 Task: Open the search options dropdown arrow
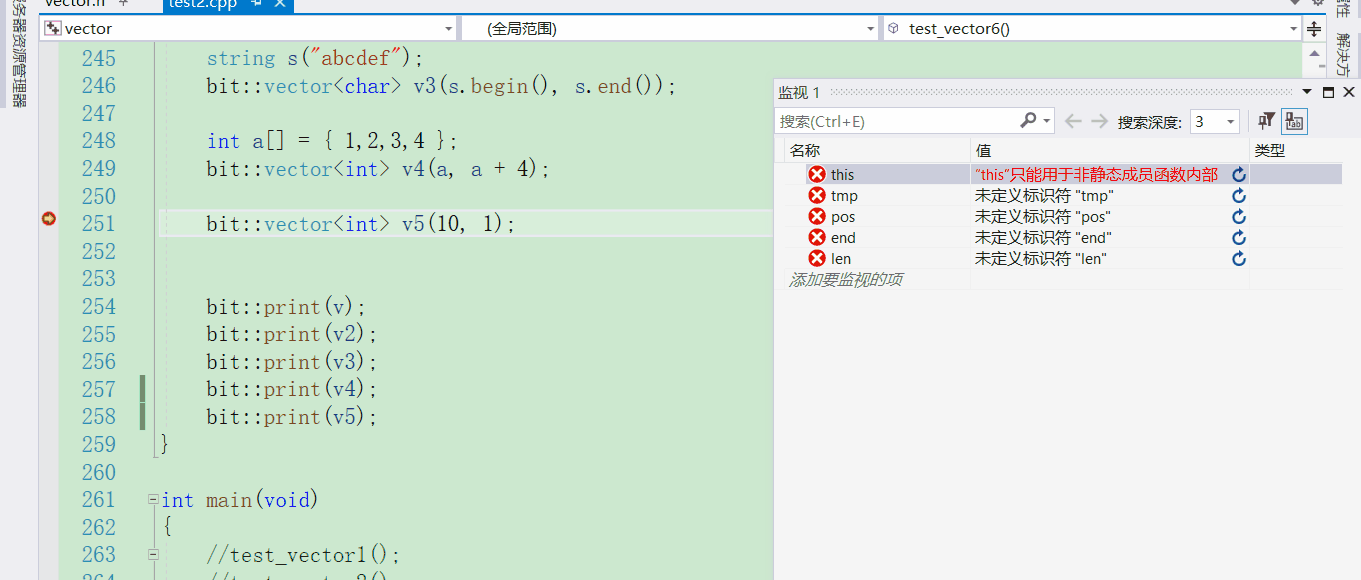(x=1046, y=122)
